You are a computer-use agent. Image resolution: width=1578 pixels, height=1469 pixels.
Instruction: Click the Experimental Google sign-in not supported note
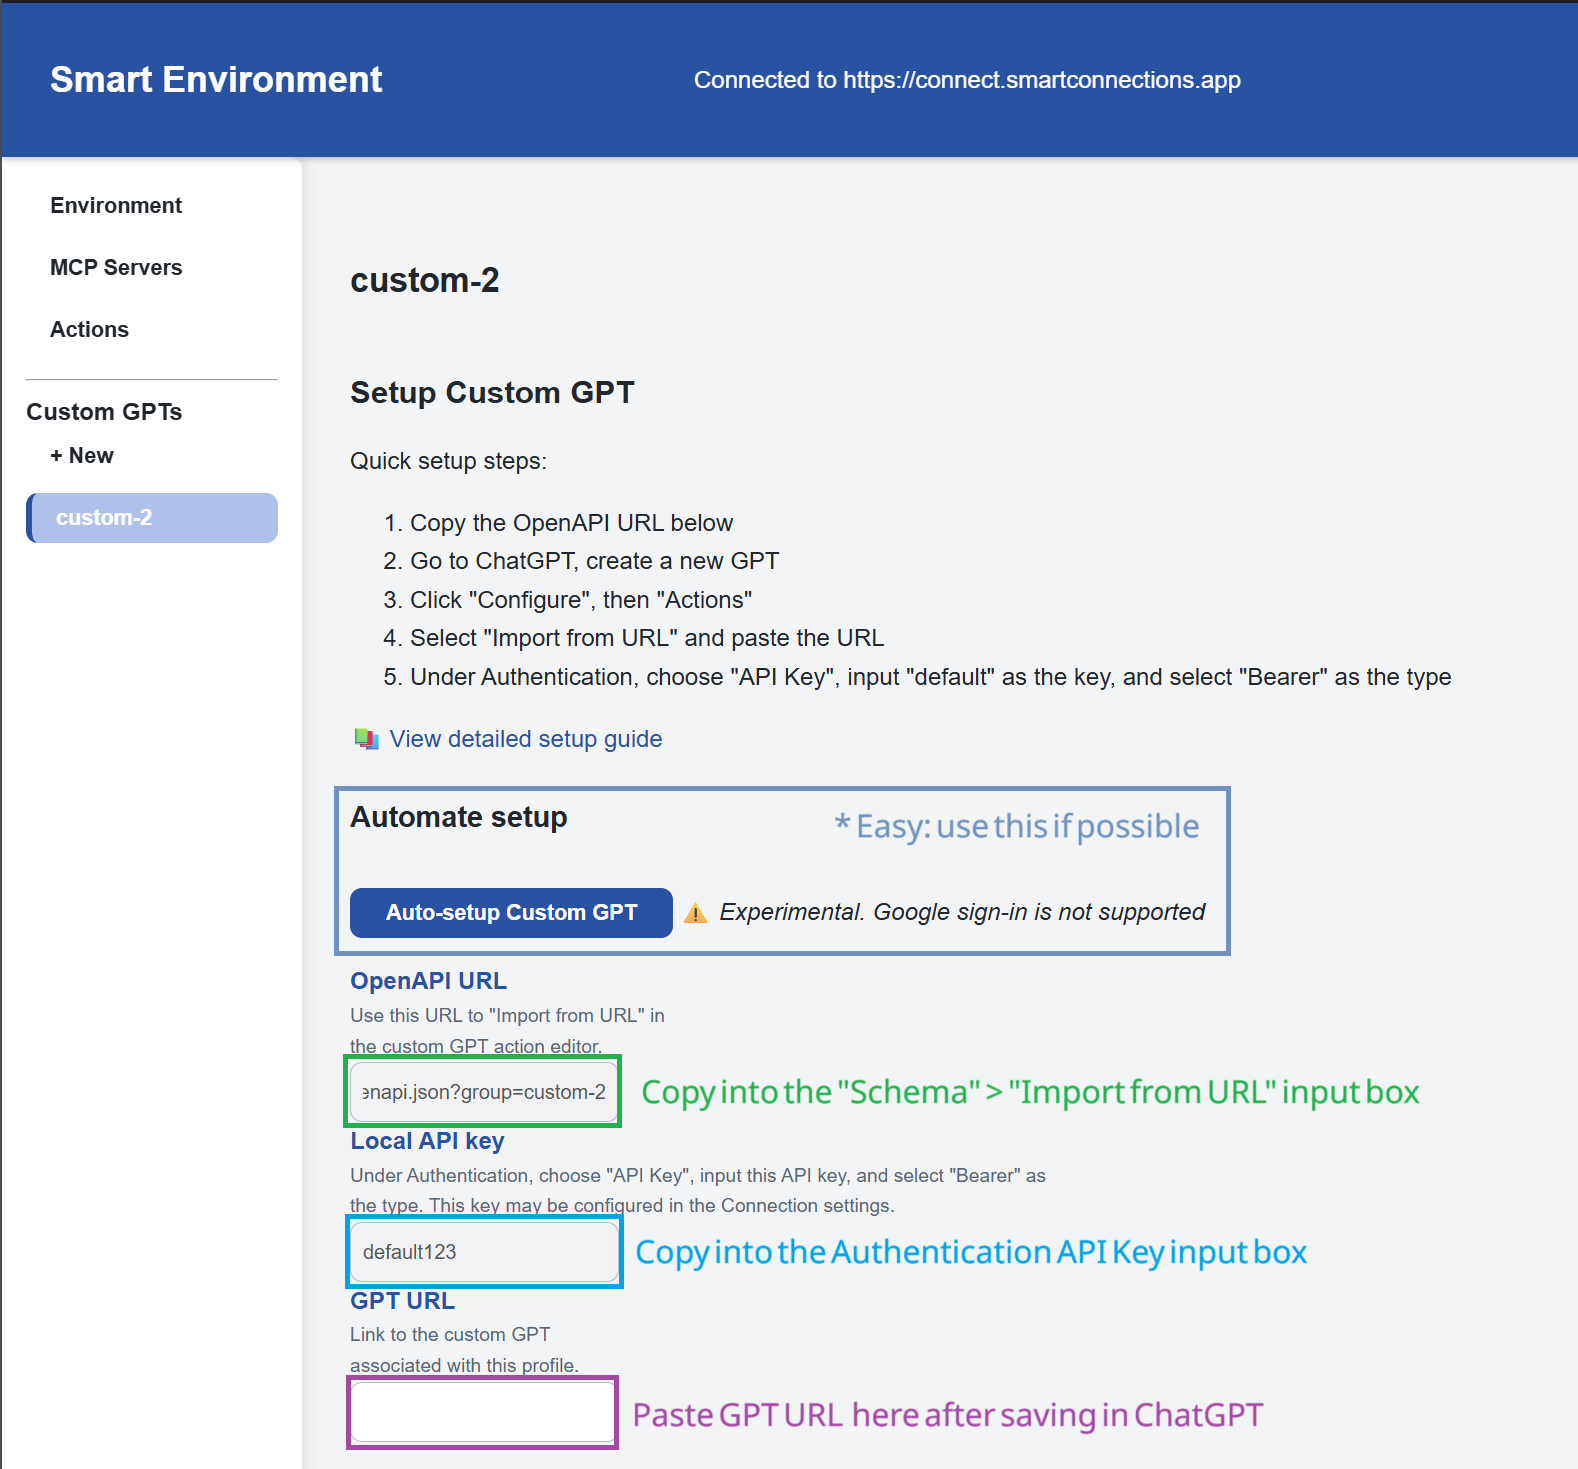tap(962, 912)
